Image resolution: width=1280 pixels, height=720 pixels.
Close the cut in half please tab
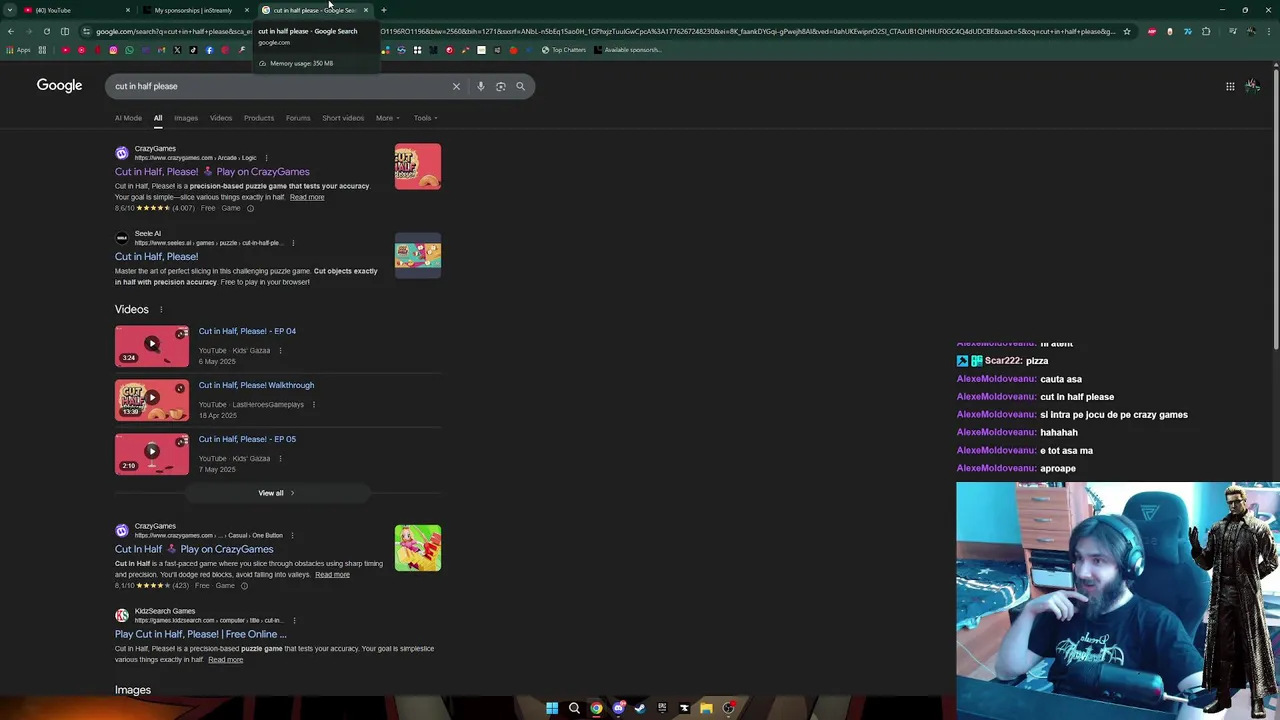(x=366, y=10)
